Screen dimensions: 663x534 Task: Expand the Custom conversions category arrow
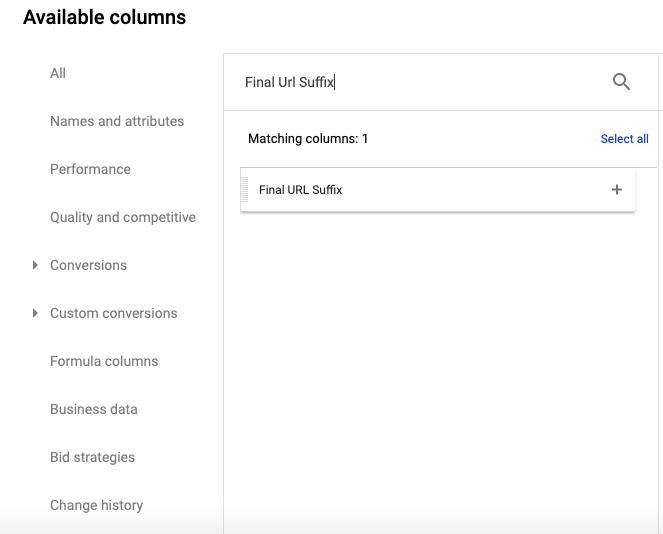point(35,313)
